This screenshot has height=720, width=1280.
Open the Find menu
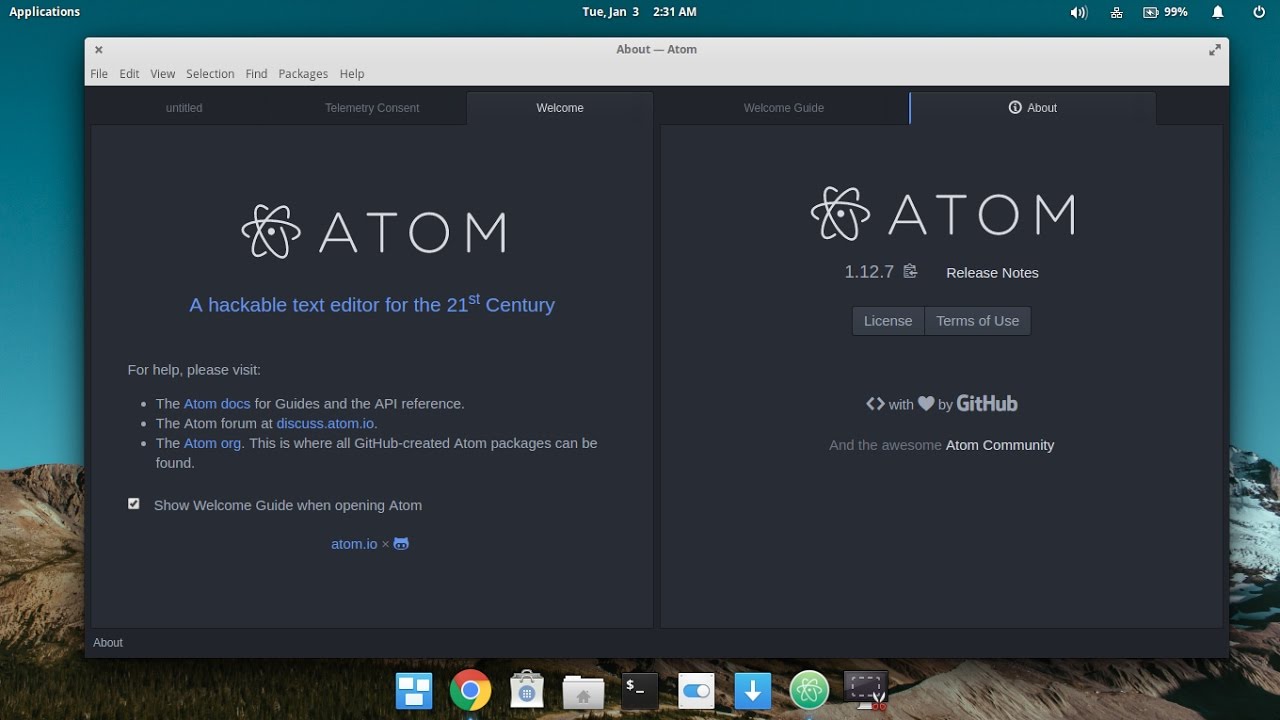[x=256, y=74]
